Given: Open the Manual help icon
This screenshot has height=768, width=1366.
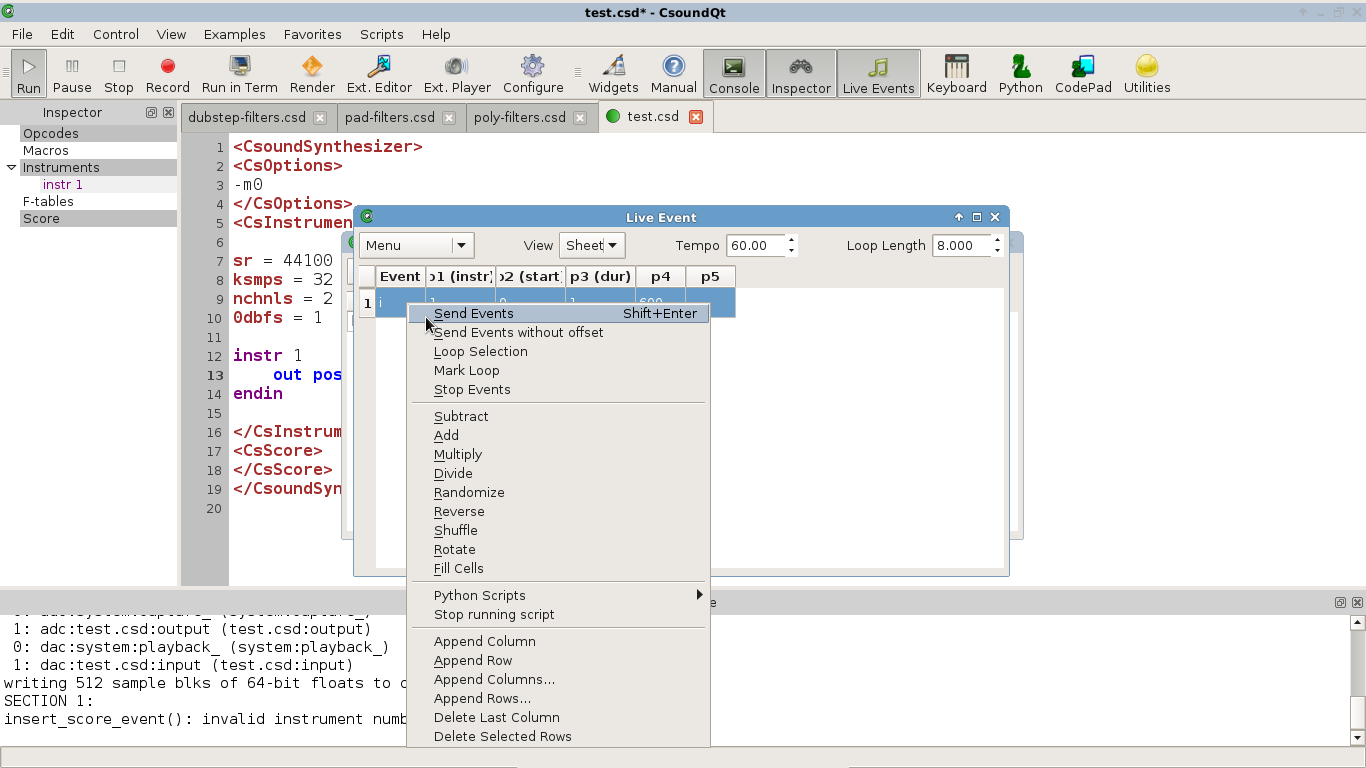Looking at the screenshot, I should 674,73.
